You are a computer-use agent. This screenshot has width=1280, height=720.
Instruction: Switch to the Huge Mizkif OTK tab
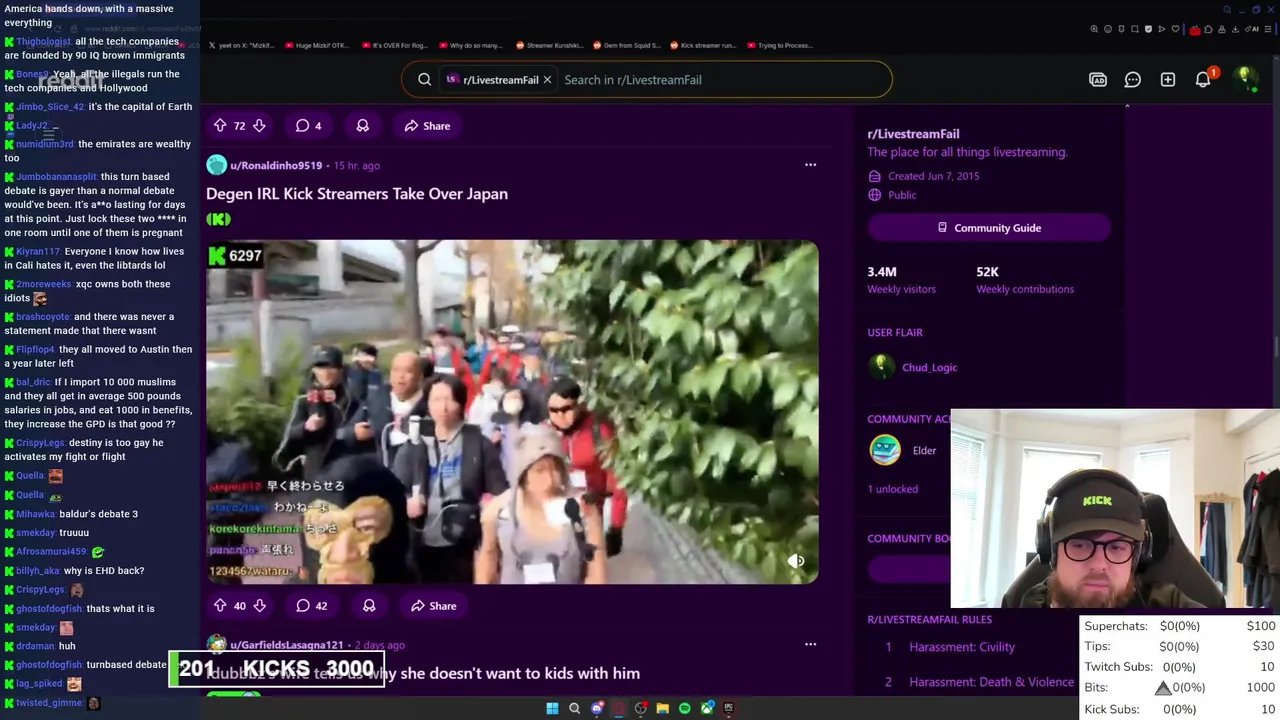click(319, 45)
